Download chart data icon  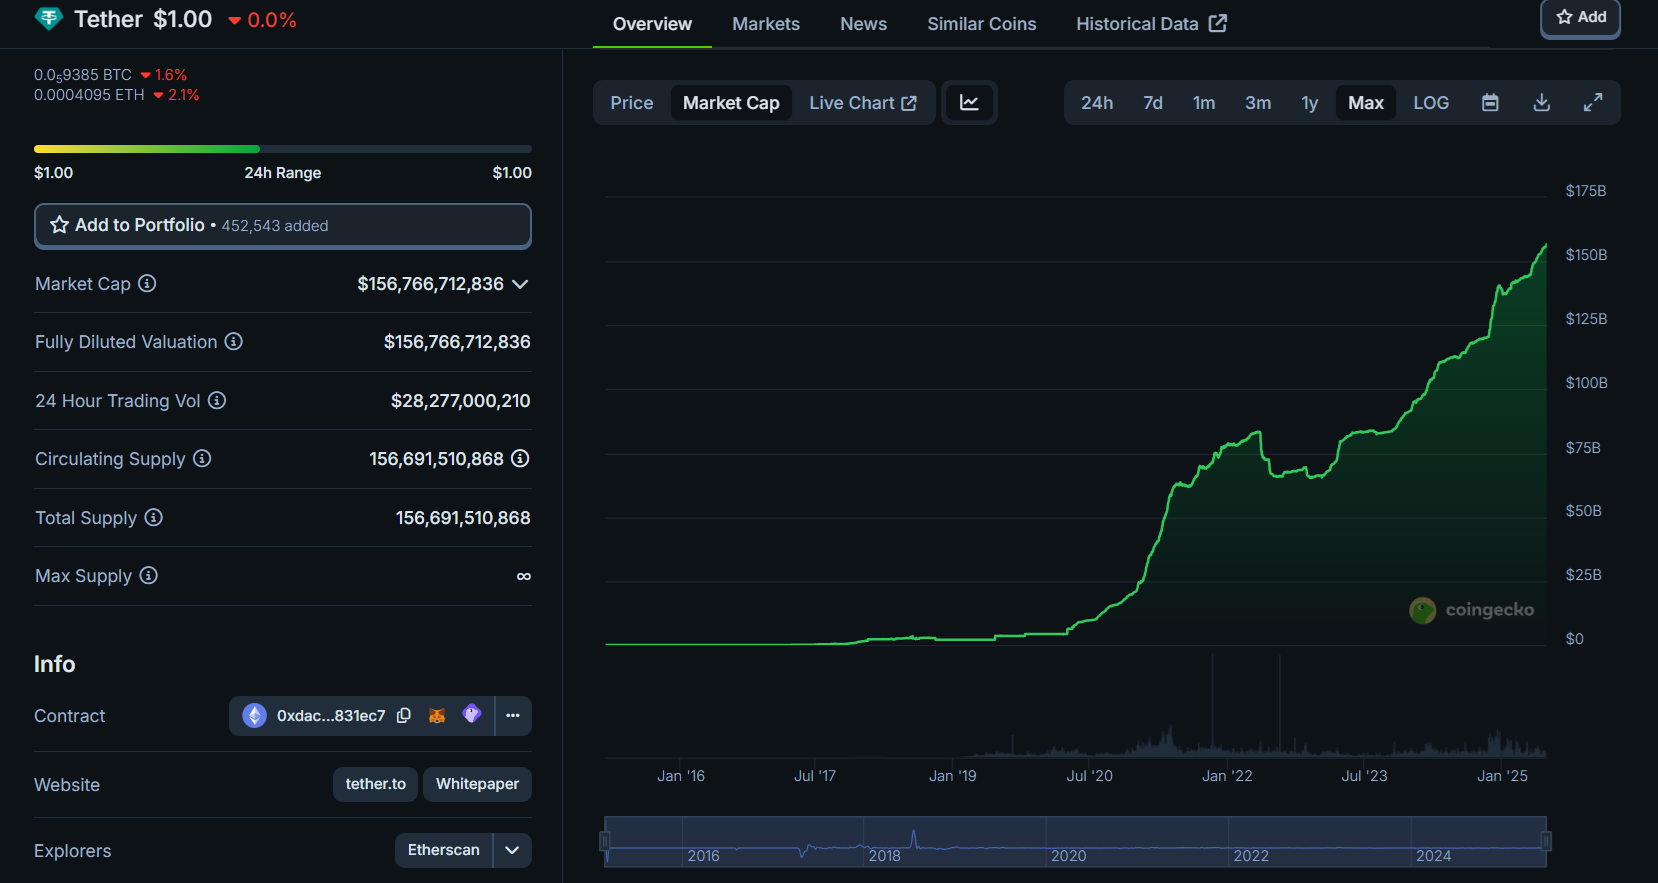click(1542, 102)
